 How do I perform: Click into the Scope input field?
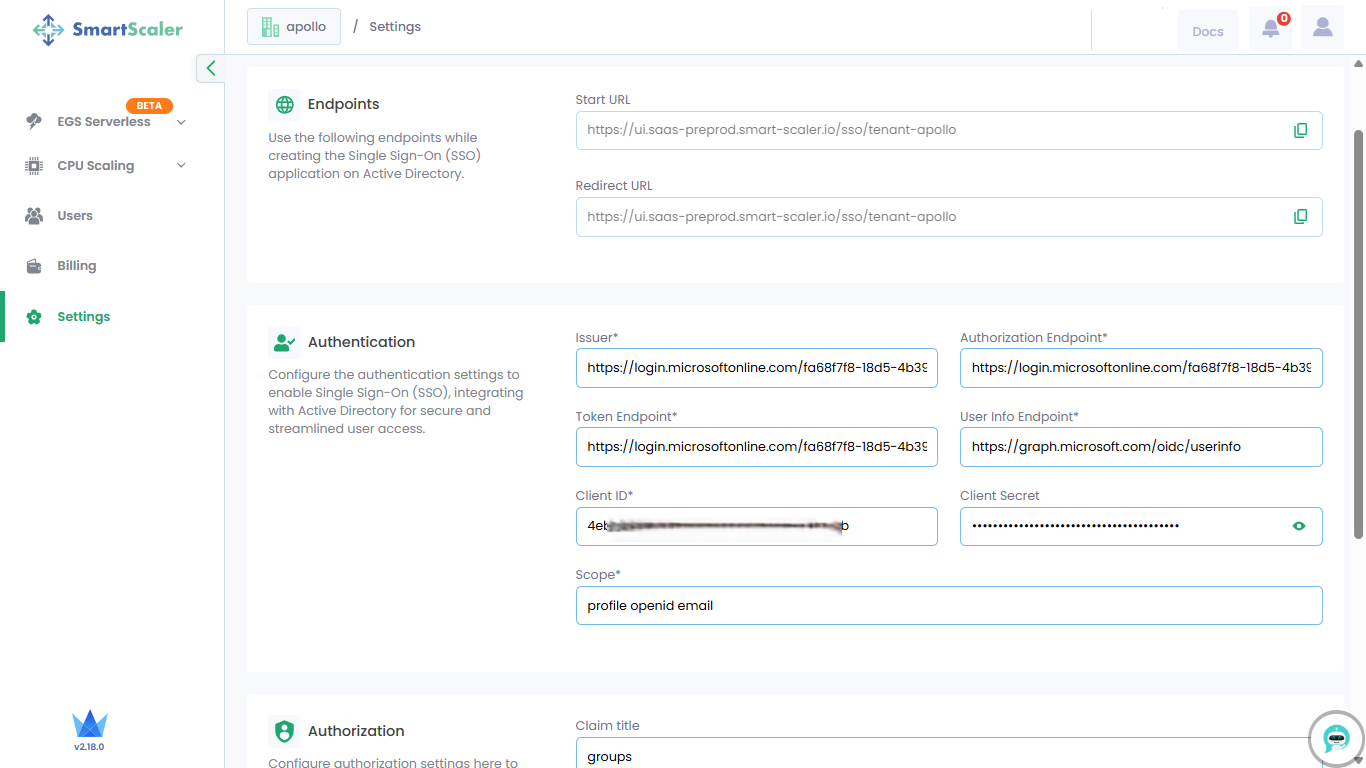(x=948, y=606)
